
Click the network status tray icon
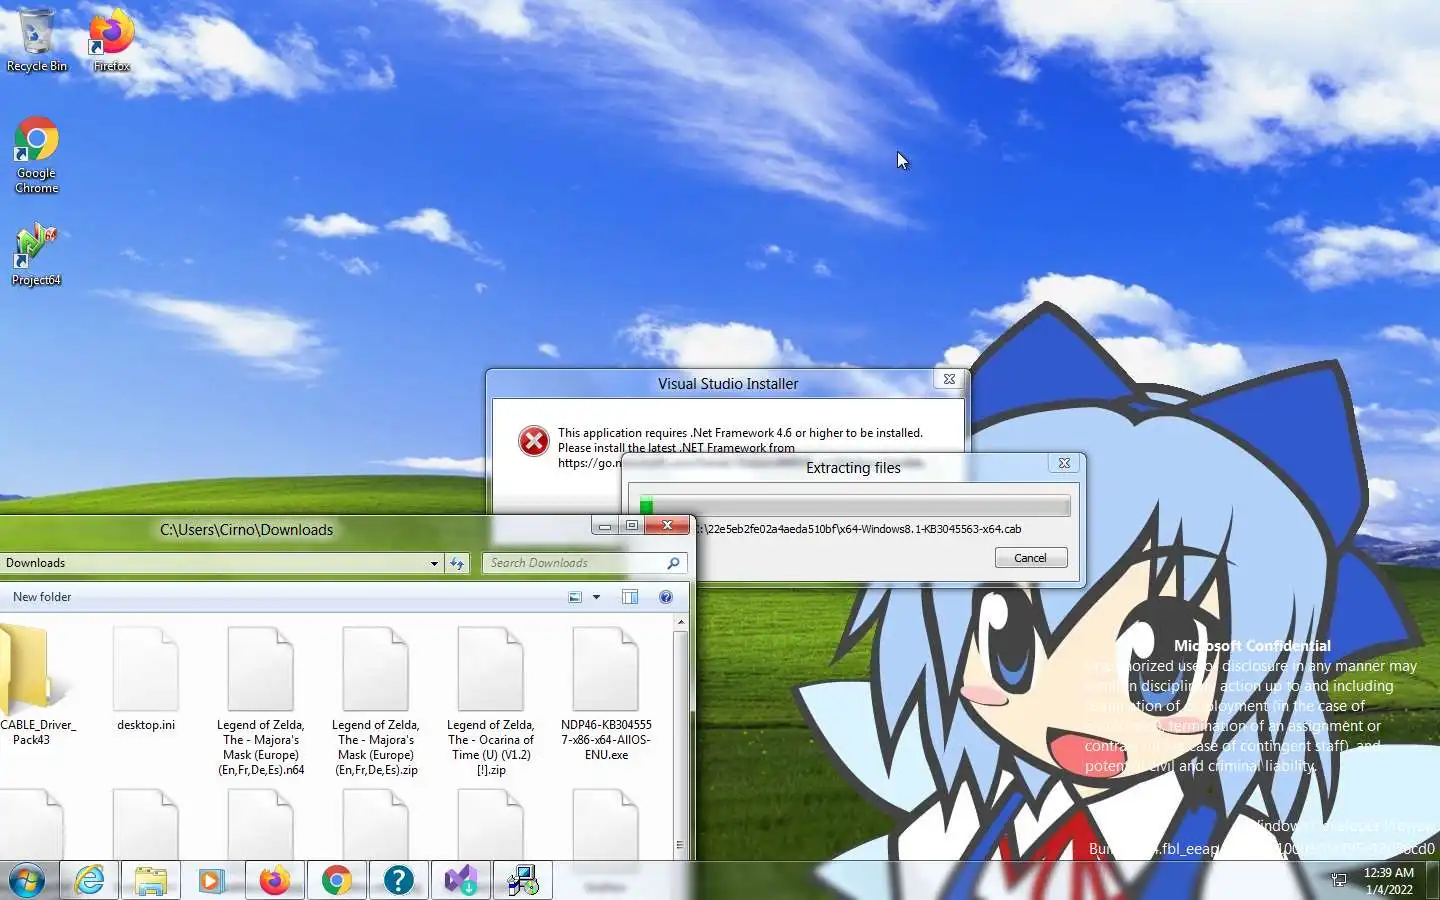point(1339,880)
